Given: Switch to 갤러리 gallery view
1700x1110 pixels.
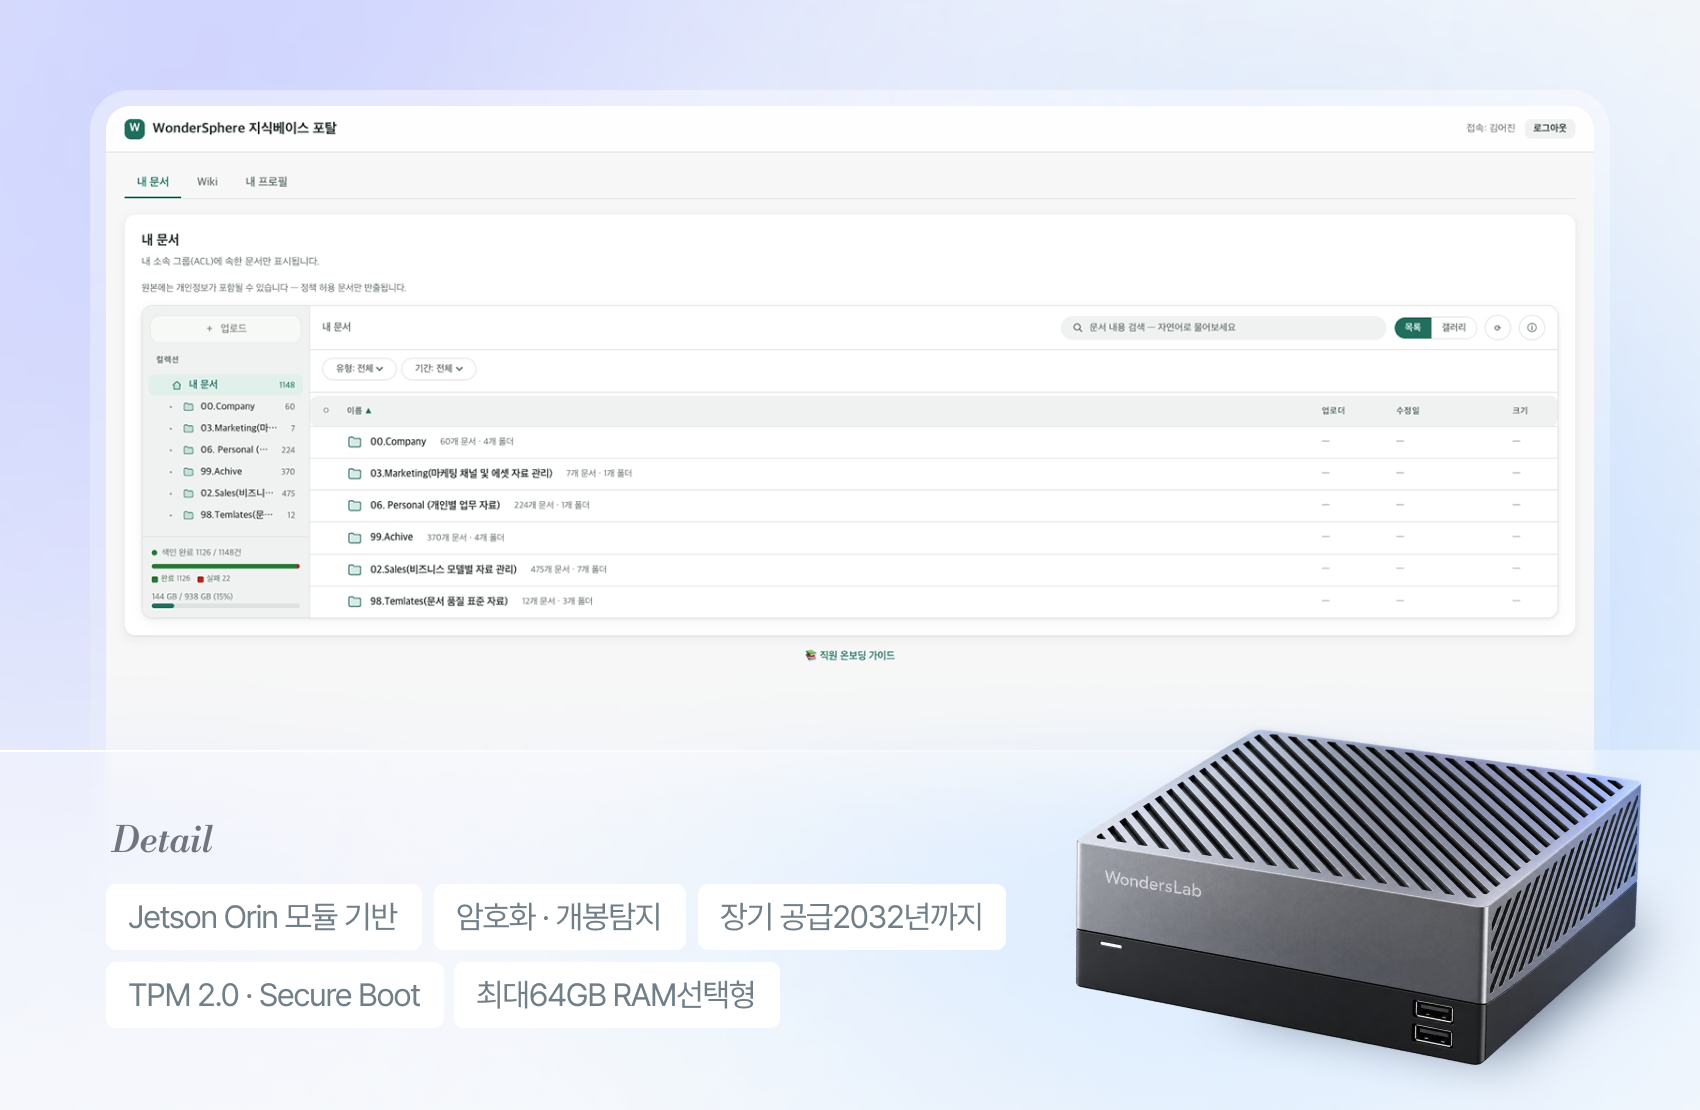Looking at the screenshot, I should point(1454,328).
